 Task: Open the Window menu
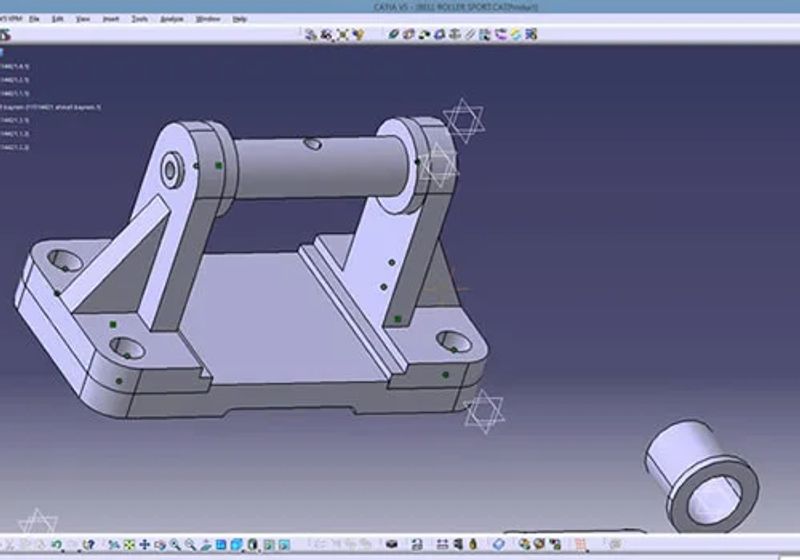pyautogui.click(x=208, y=19)
